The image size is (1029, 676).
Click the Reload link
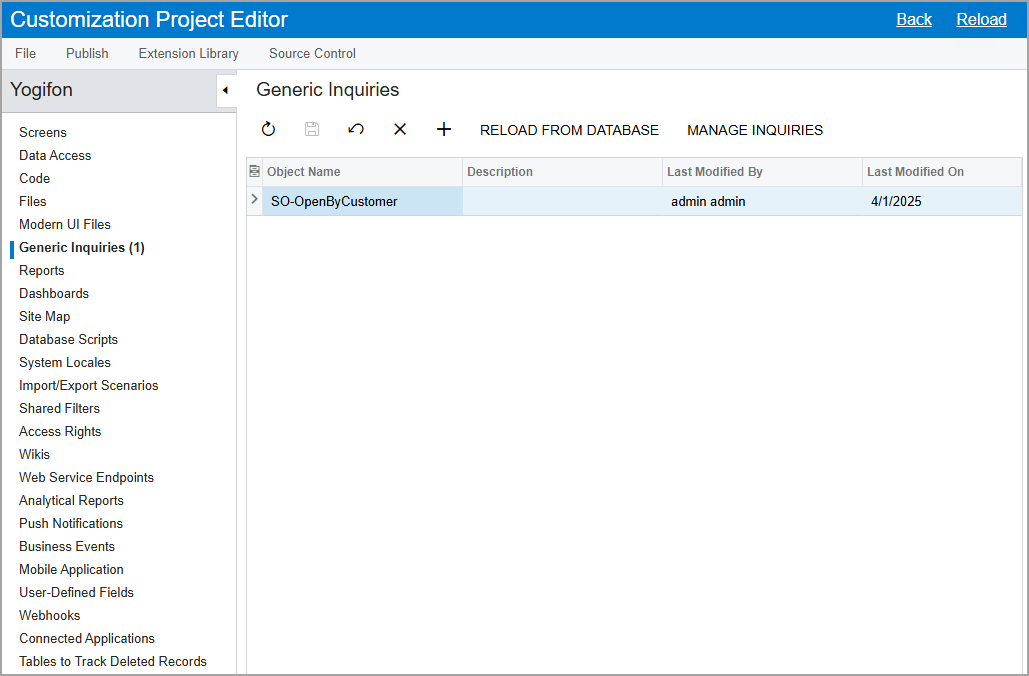(x=981, y=20)
